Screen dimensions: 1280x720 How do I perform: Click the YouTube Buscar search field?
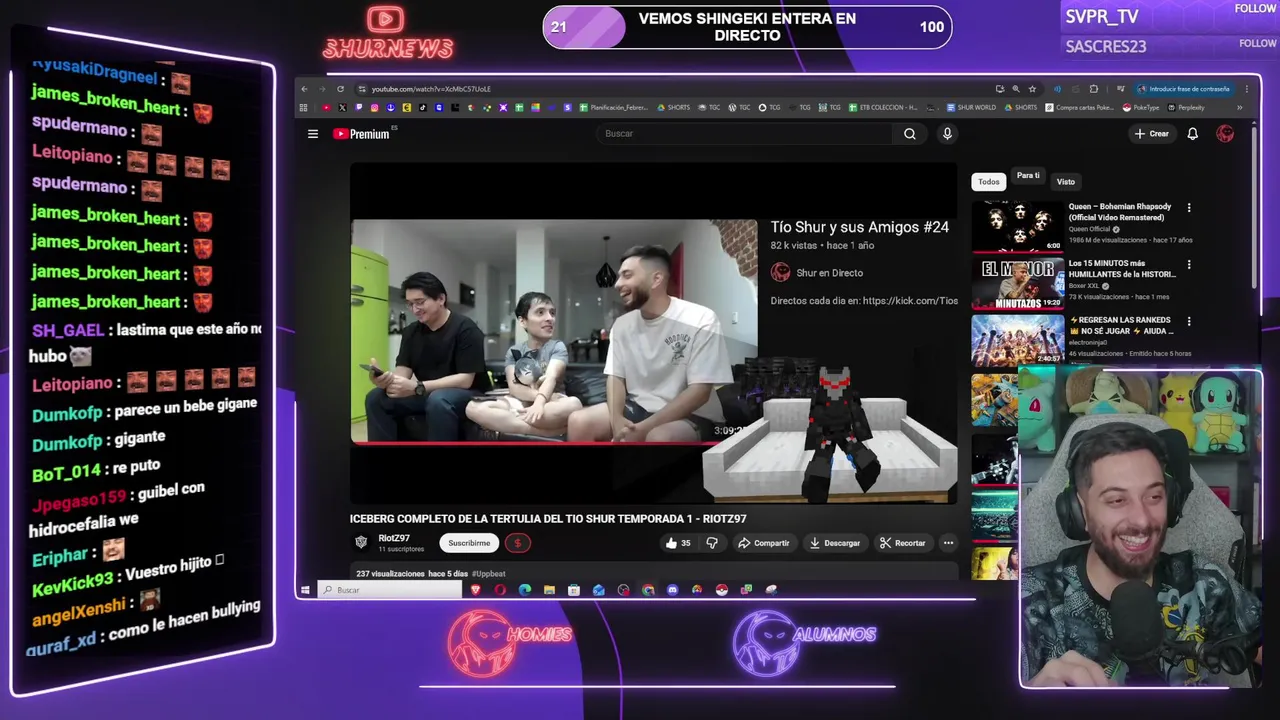(x=744, y=134)
